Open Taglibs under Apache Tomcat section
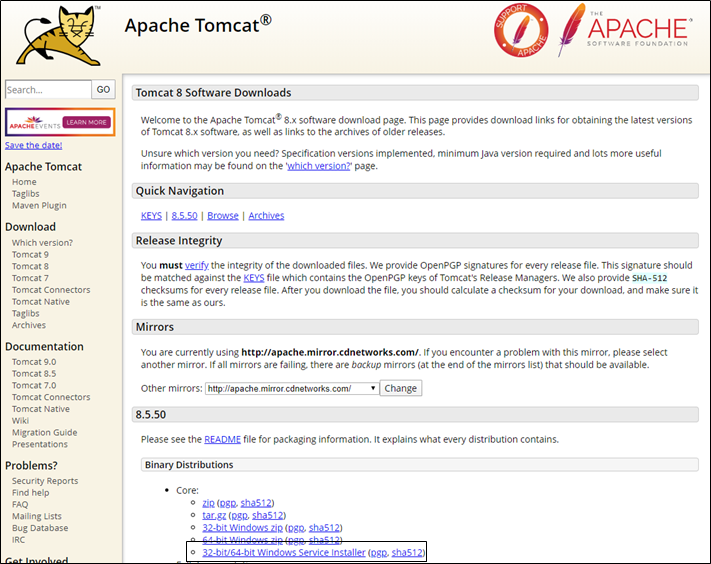Image resolution: width=711 pixels, height=564 pixels. click(x=25, y=194)
